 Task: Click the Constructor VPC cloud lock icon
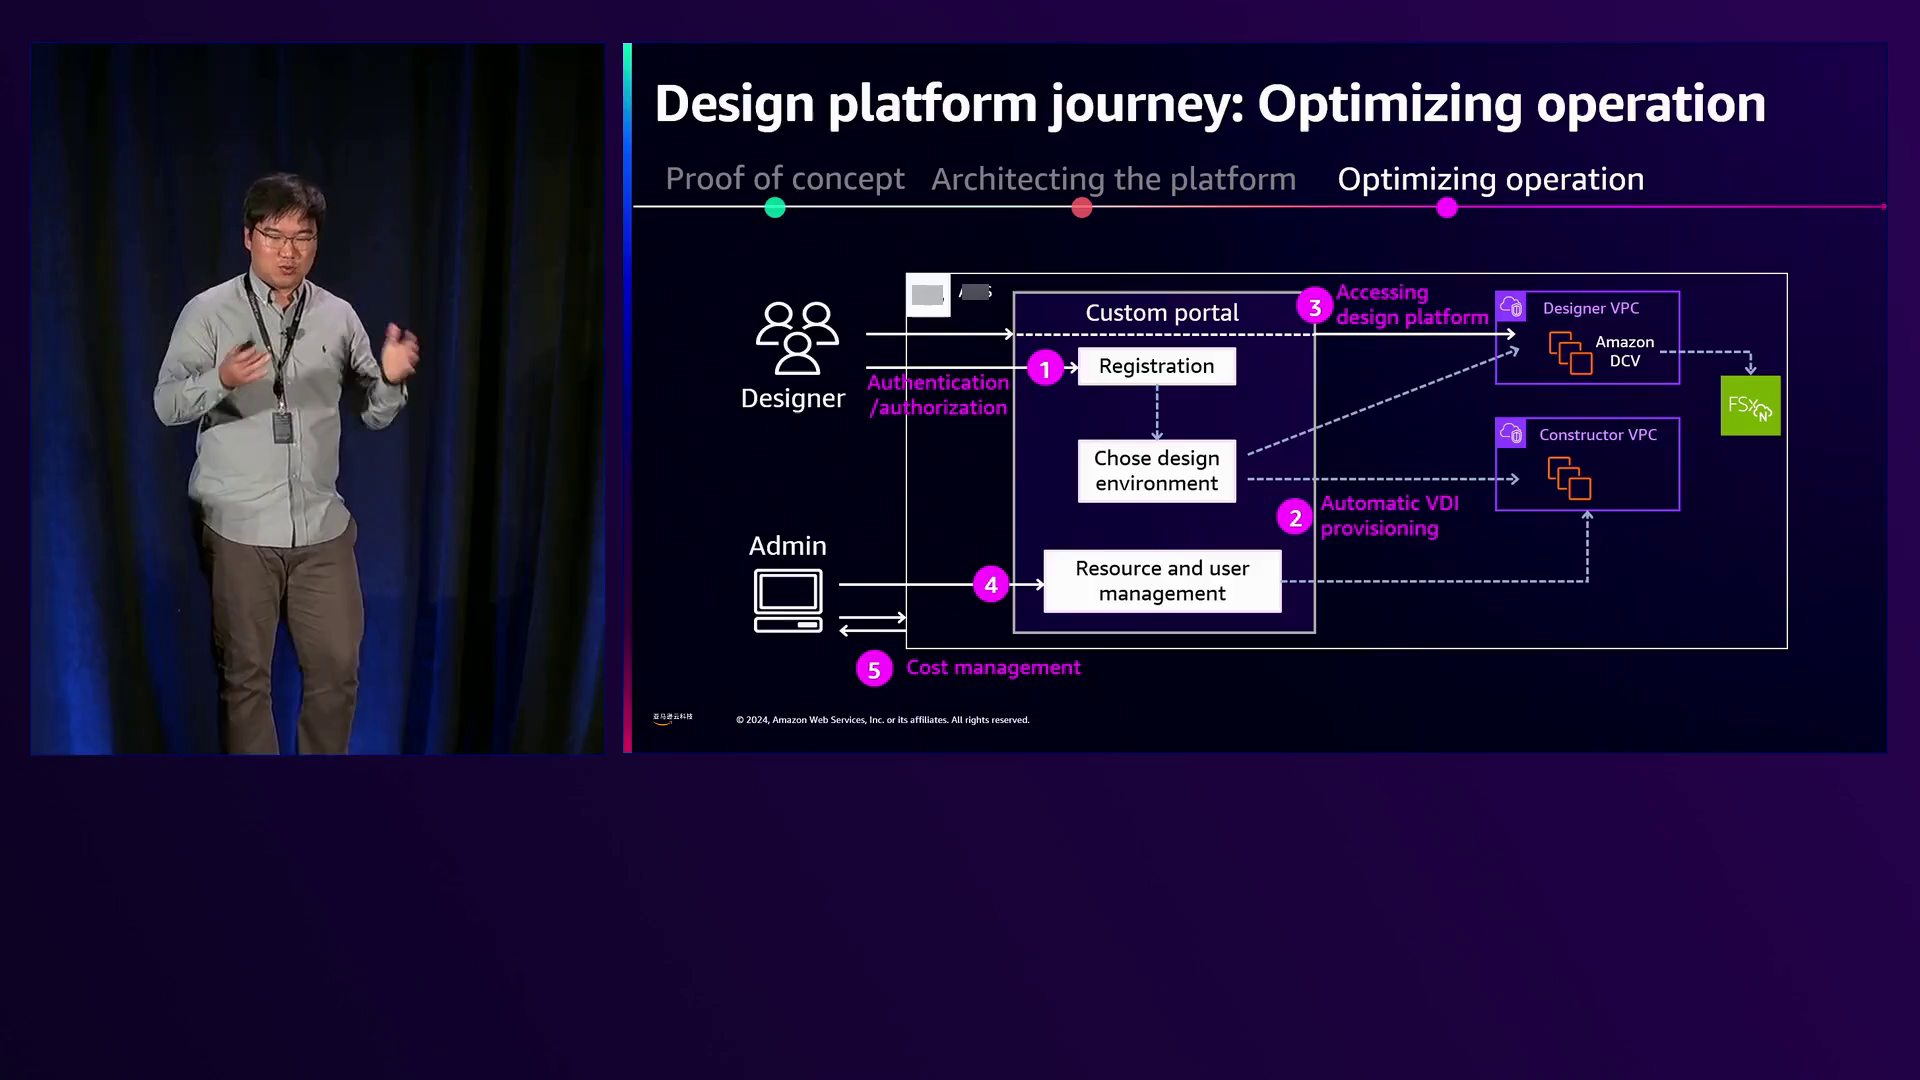coord(1511,433)
